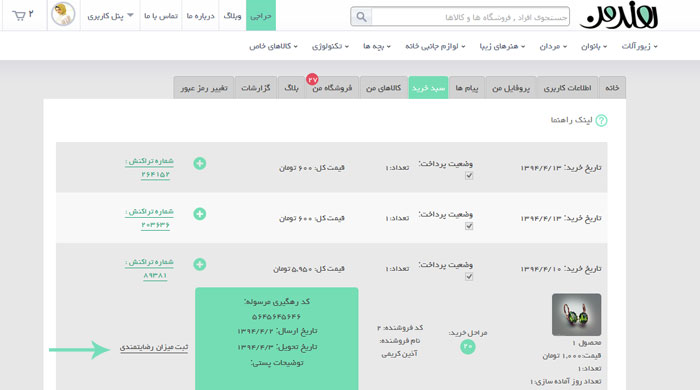
Task: Open the تماس با ما page
Action: [x=161, y=16]
